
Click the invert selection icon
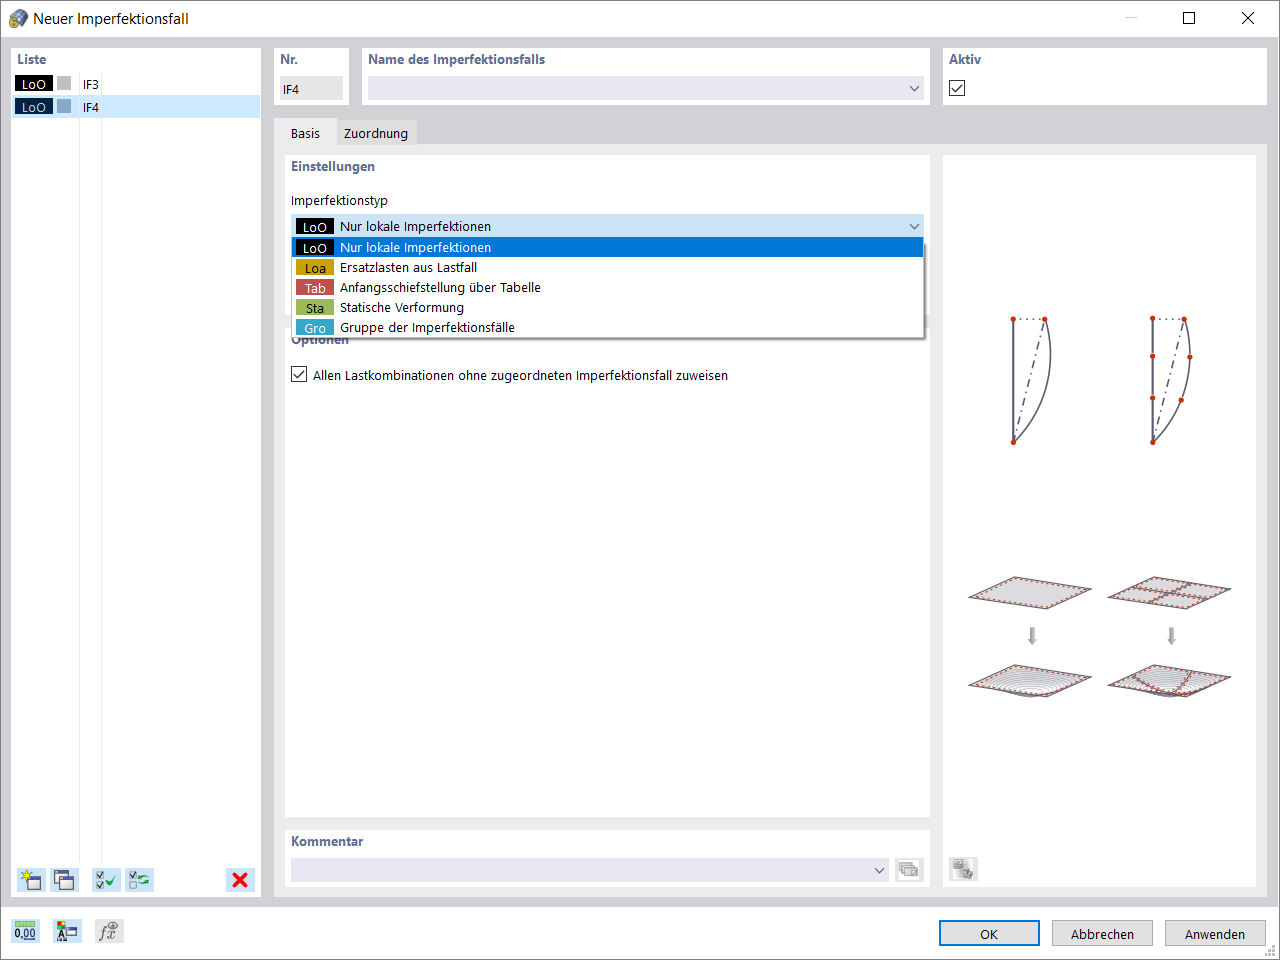[x=139, y=880]
